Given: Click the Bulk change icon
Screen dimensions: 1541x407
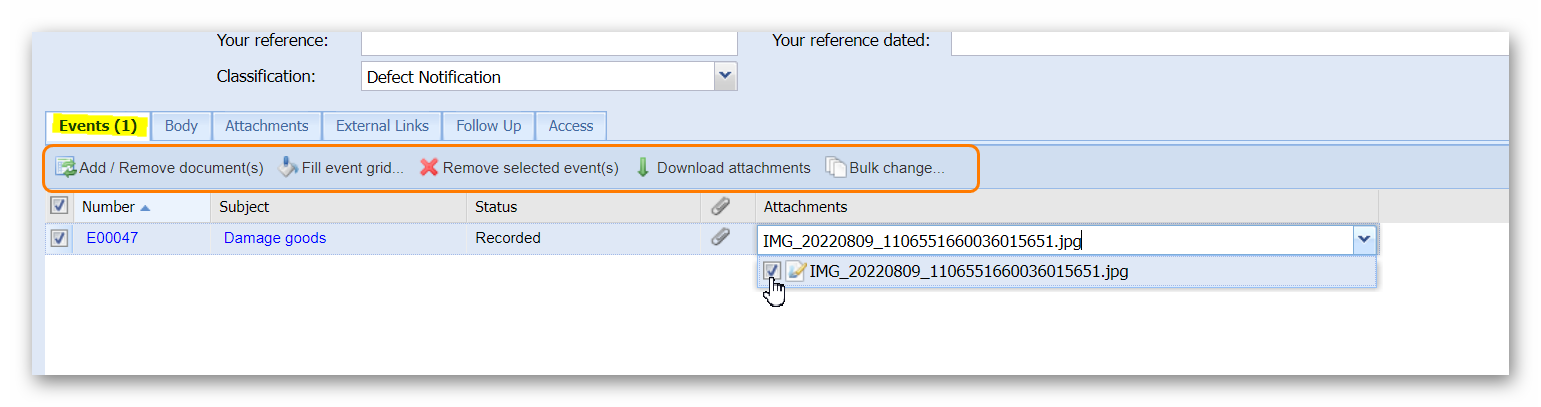Looking at the screenshot, I should point(836,168).
